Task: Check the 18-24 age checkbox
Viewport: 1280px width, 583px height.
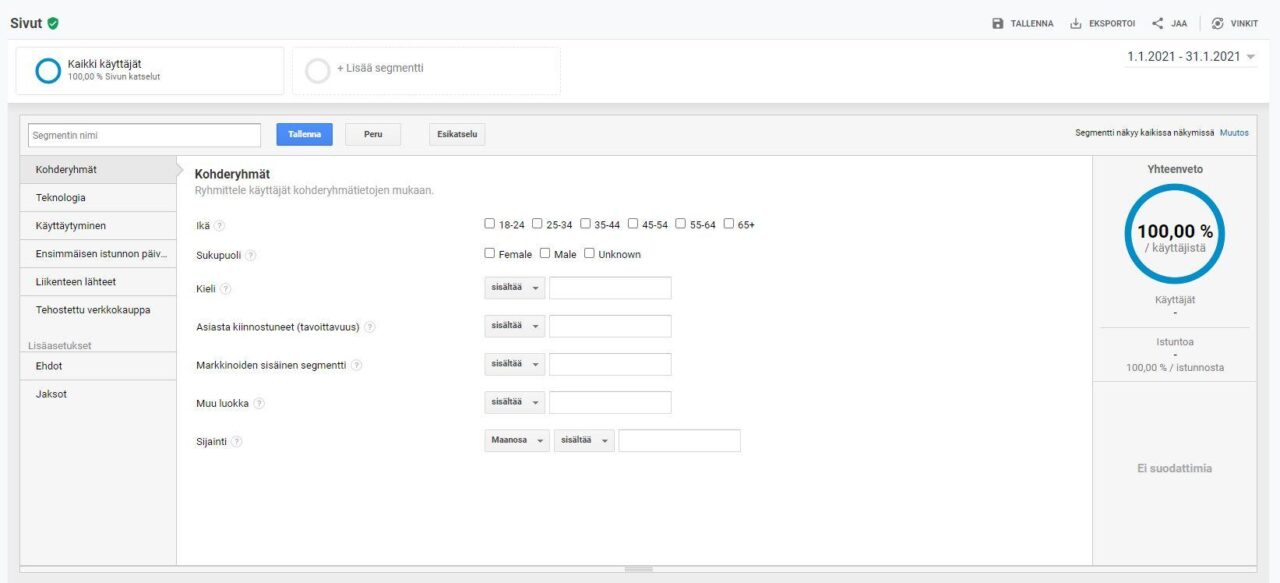Action: [x=490, y=224]
